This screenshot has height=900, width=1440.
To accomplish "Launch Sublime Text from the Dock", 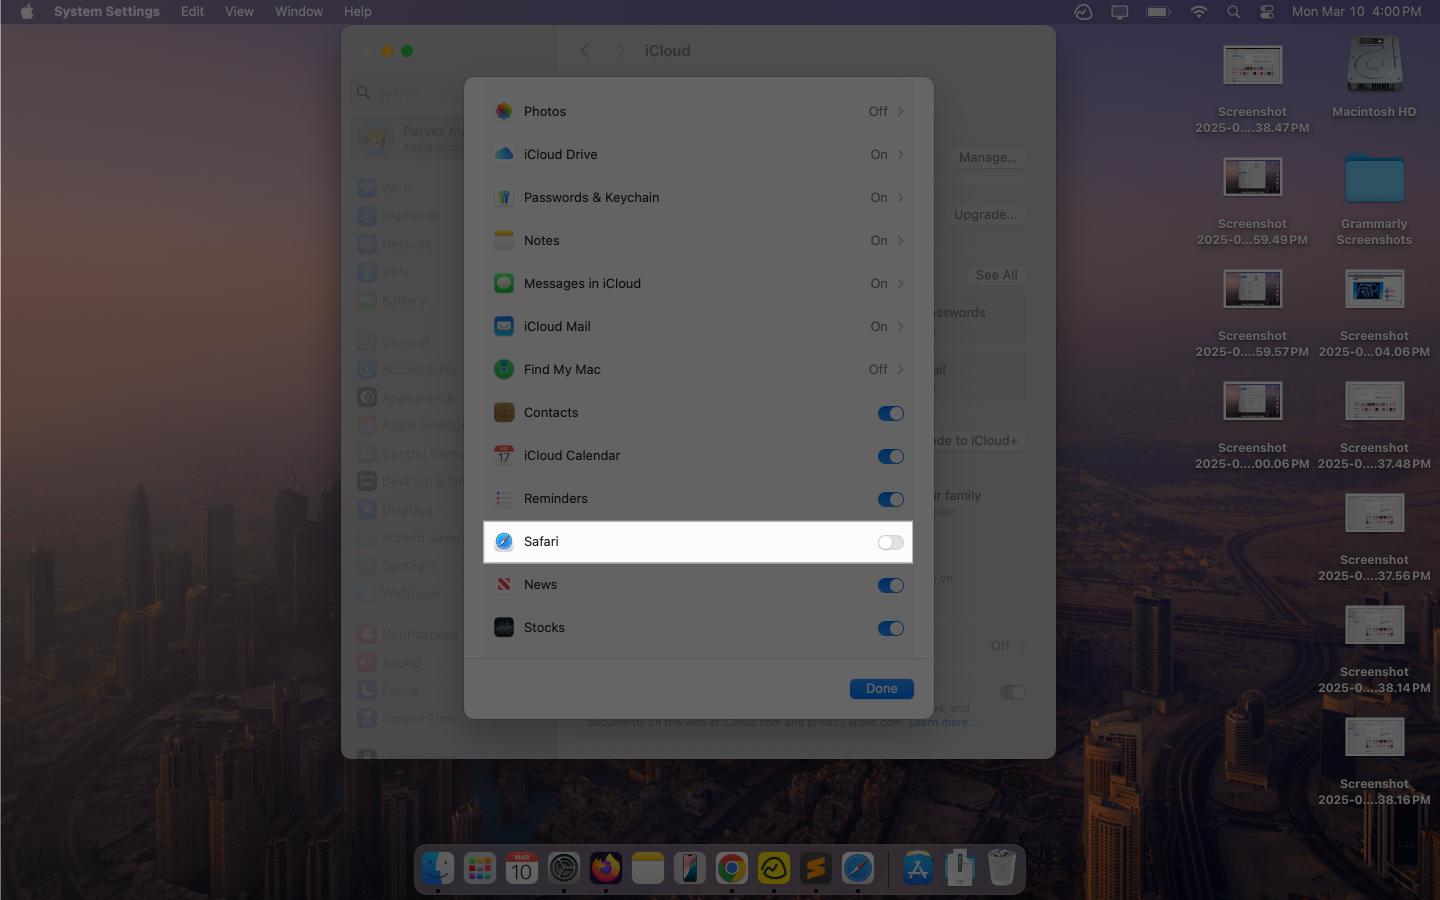I will 815,868.
